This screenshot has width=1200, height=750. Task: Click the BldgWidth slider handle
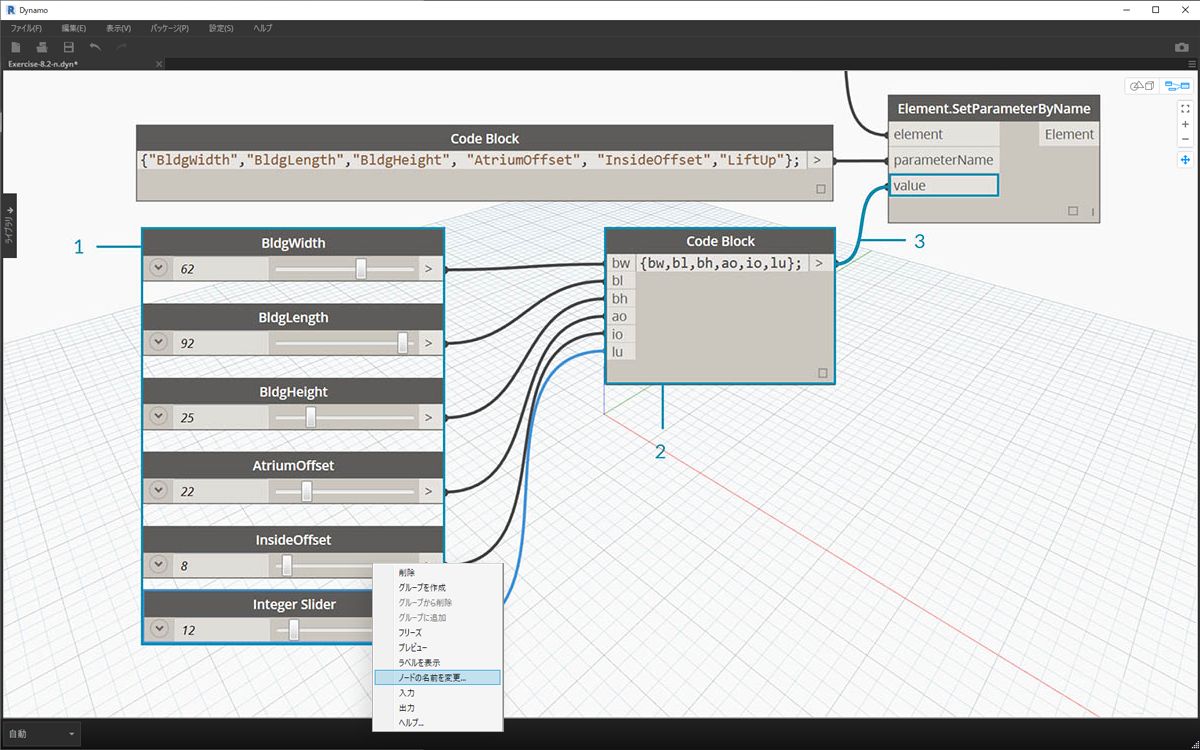(x=361, y=268)
